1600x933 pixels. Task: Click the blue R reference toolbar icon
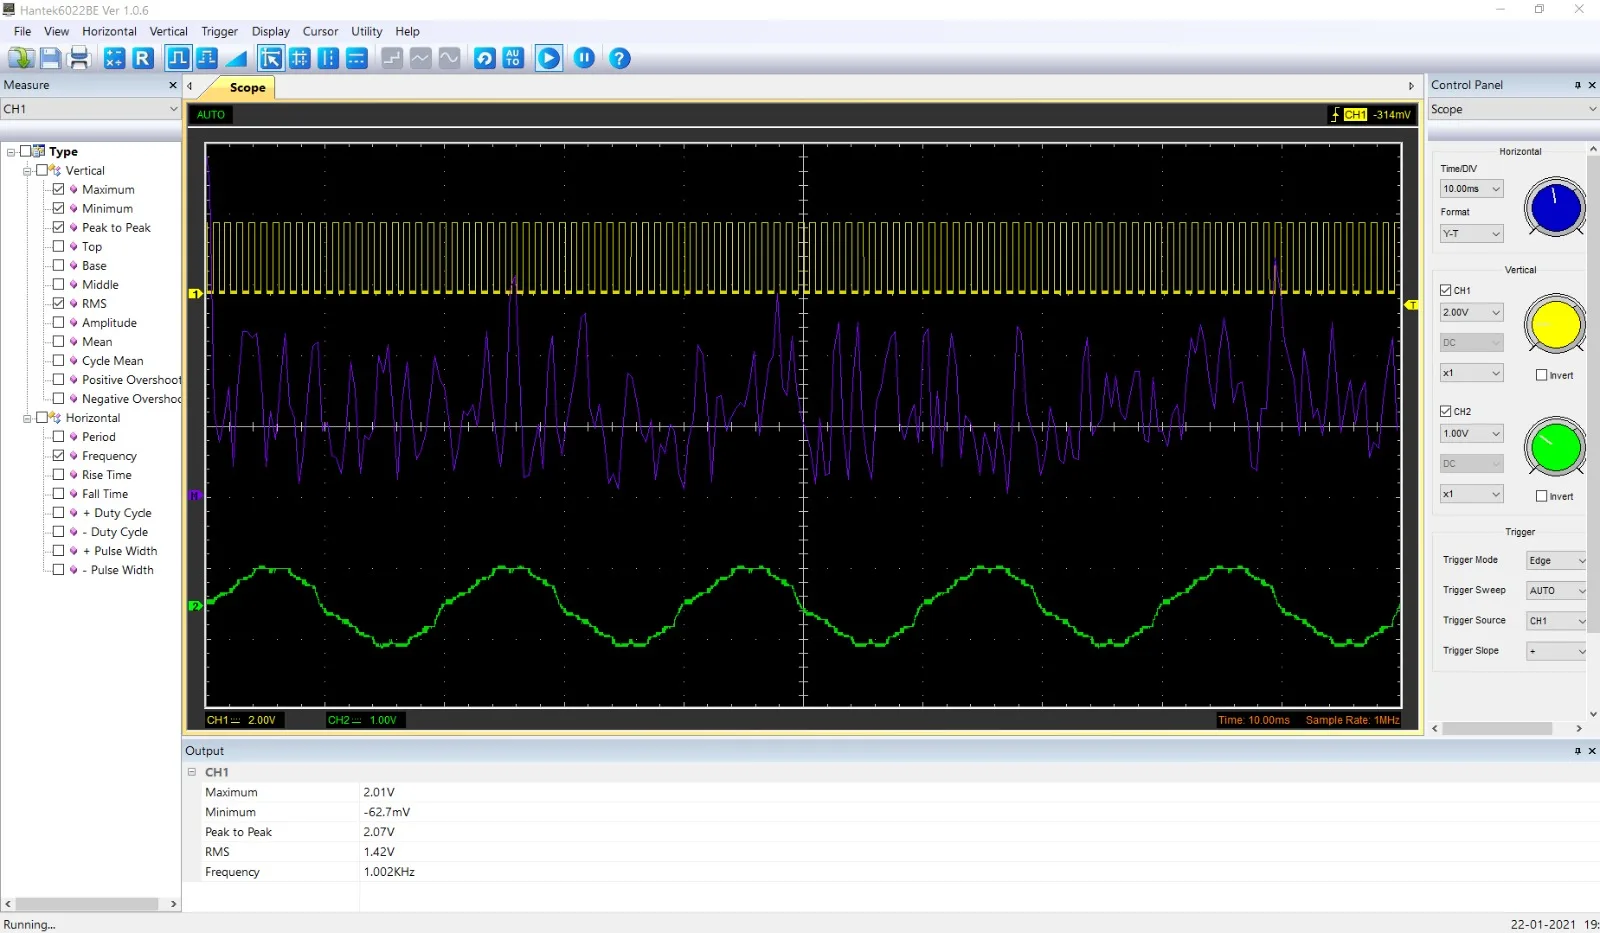click(143, 58)
